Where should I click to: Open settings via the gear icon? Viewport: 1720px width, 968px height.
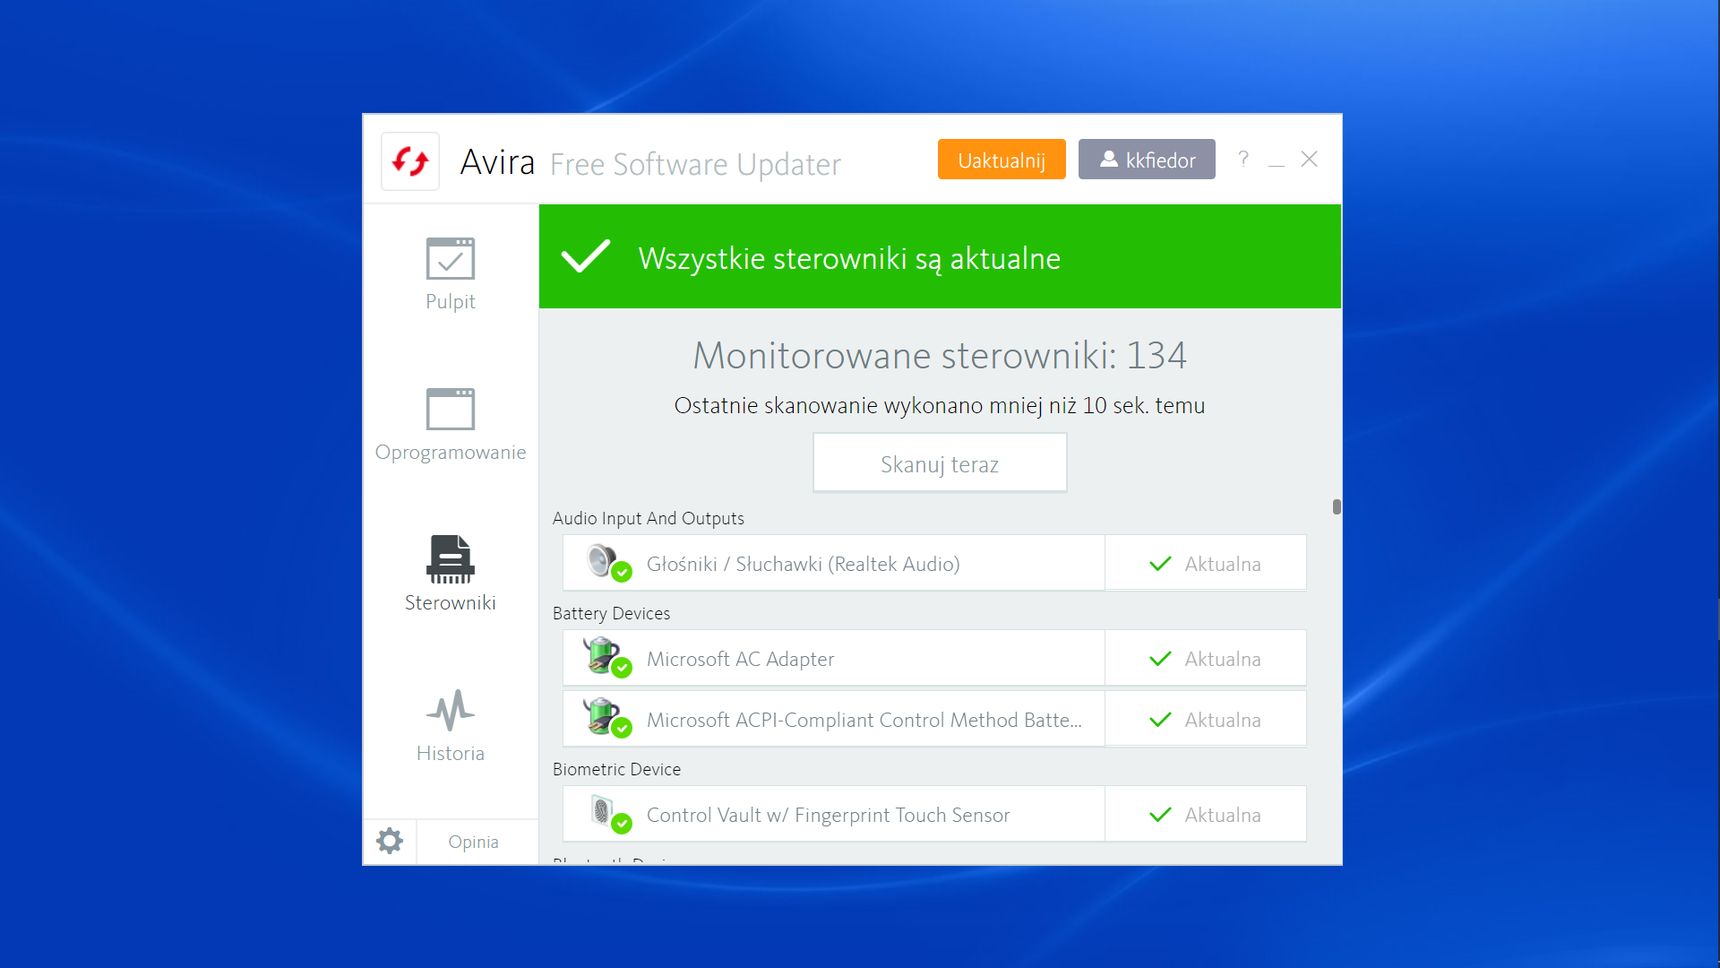coord(390,841)
